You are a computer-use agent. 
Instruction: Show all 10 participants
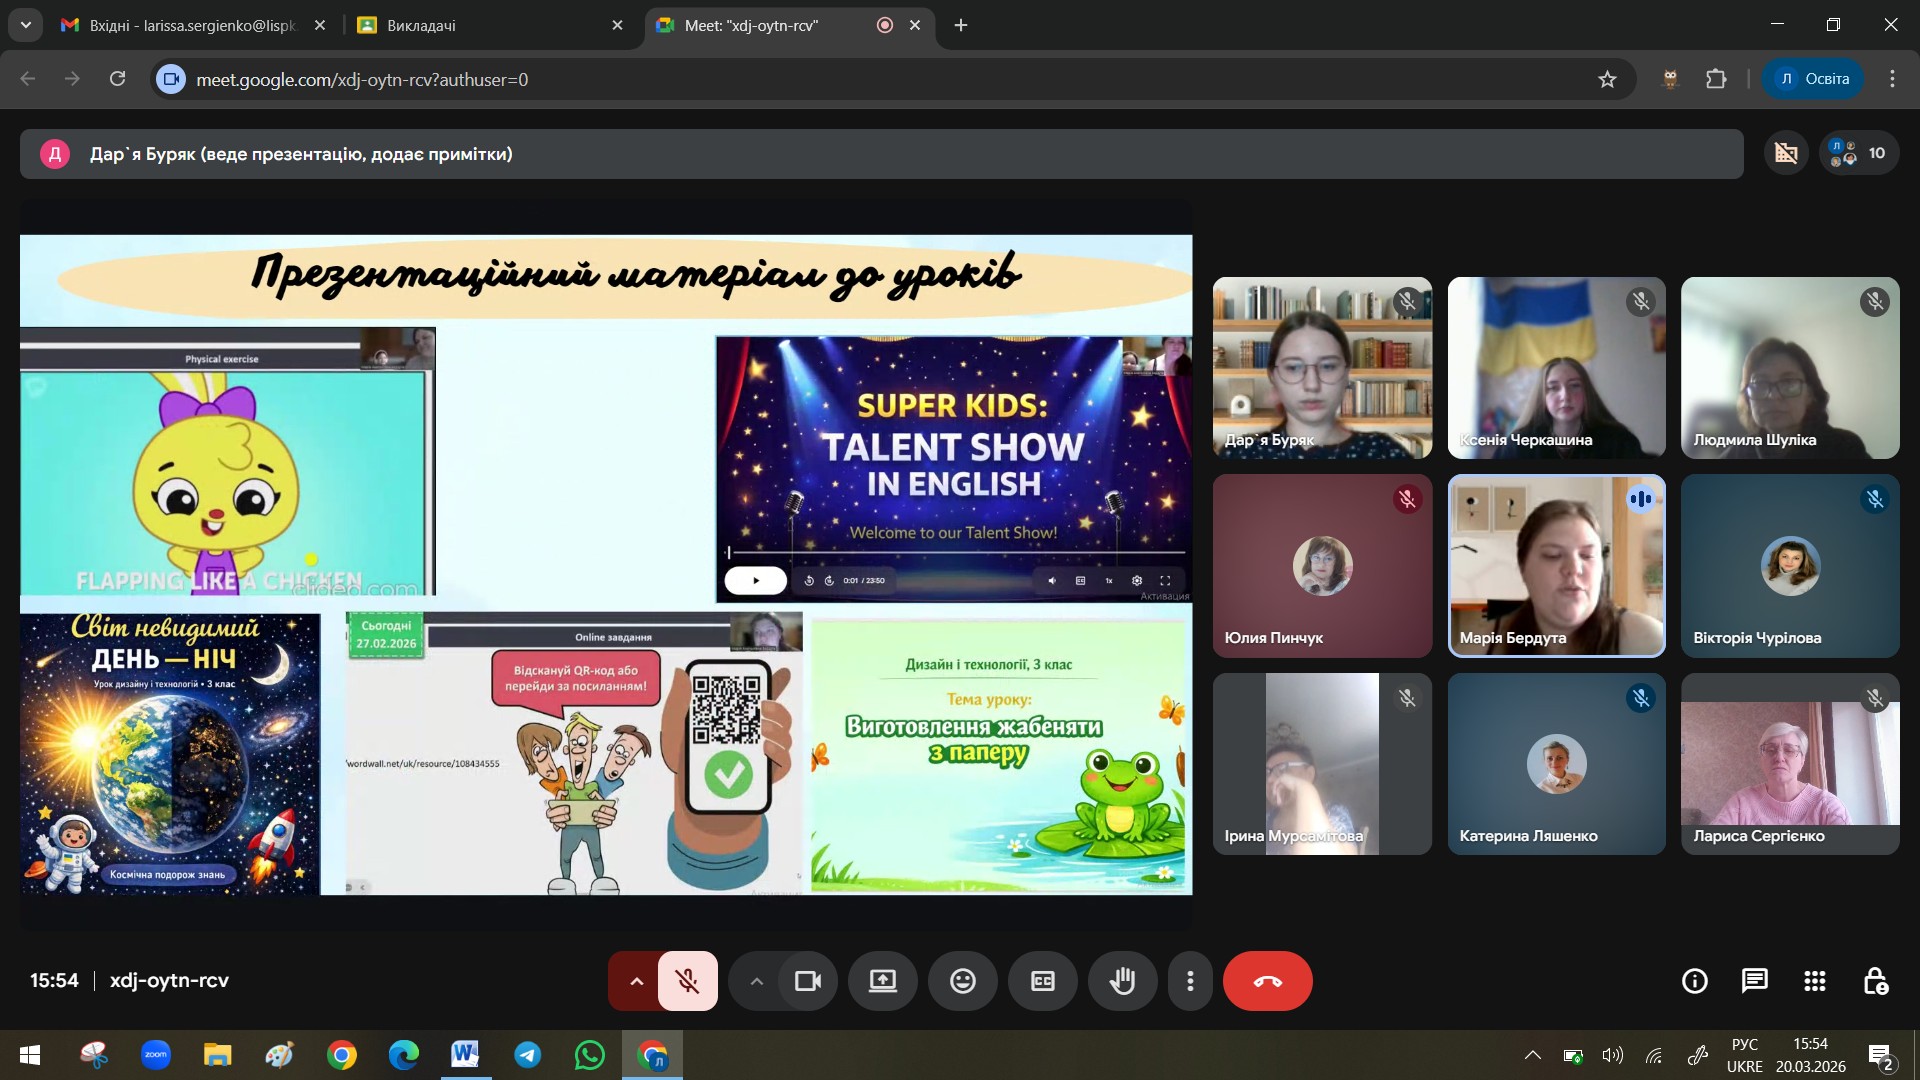tap(1859, 153)
